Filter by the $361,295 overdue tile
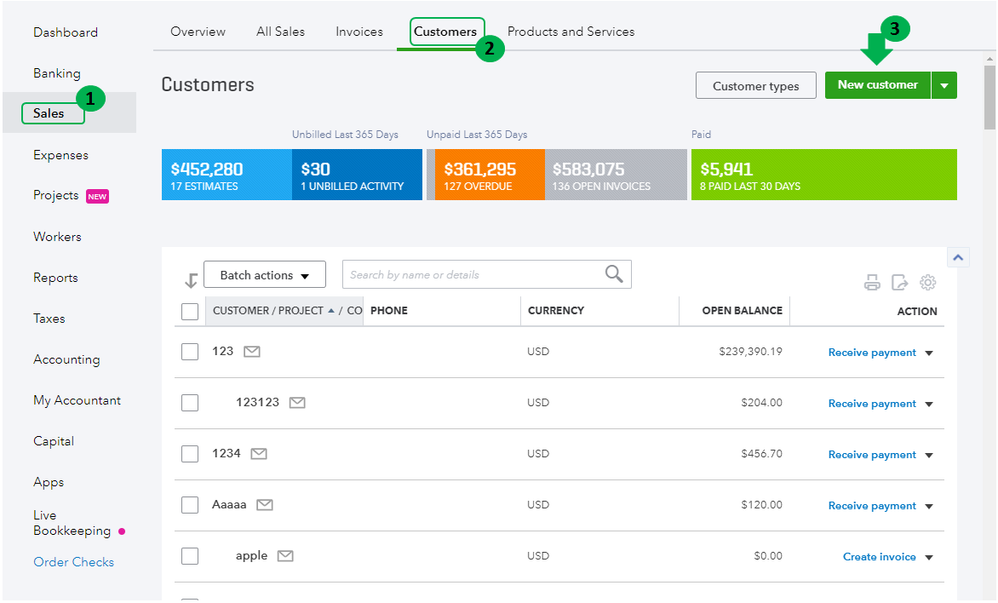The height and width of the screenshot is (603, 998). pyautogui.click(x=489, y=174)
